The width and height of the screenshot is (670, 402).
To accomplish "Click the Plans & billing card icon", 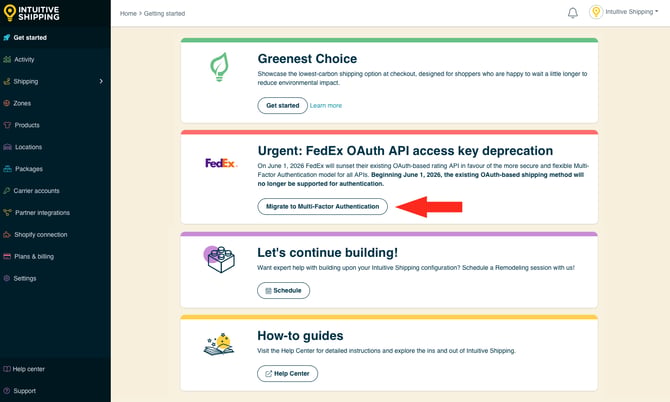I will 7,256.
